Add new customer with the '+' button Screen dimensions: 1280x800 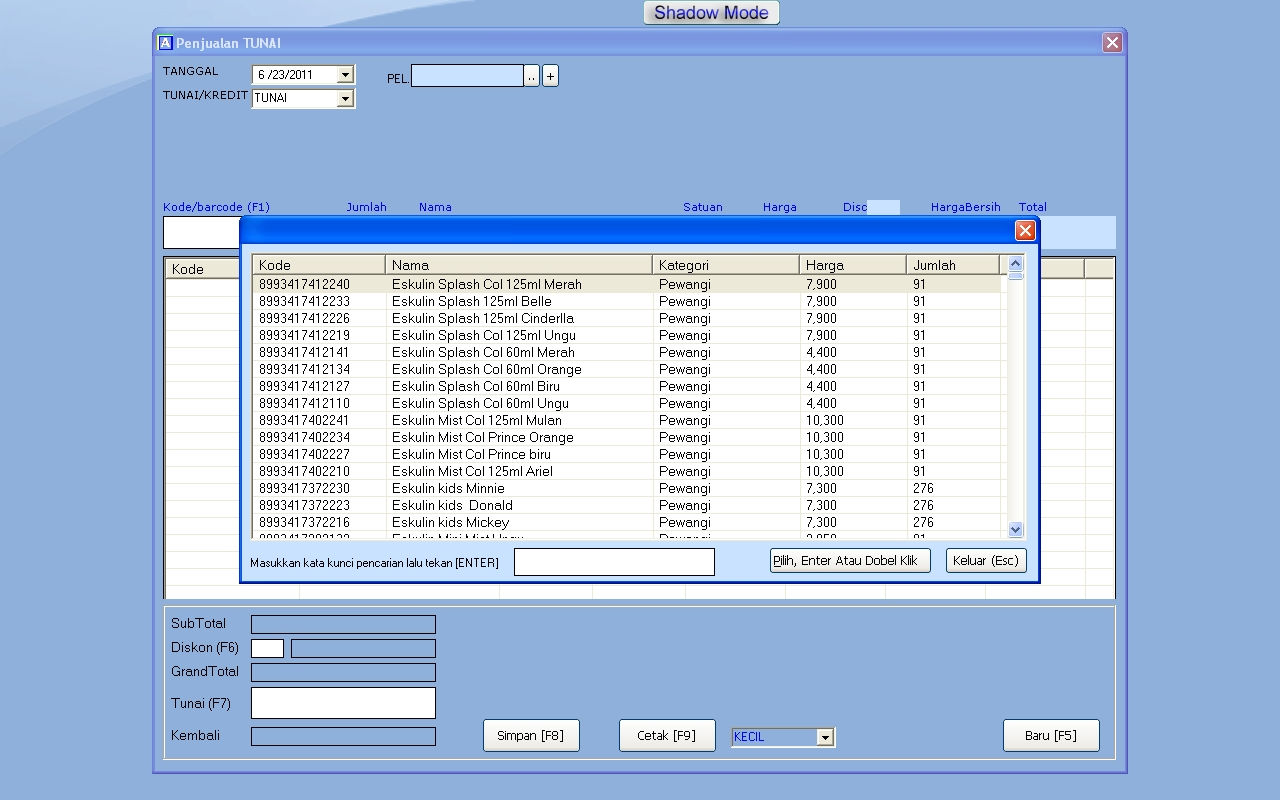[x=550, y=76]
